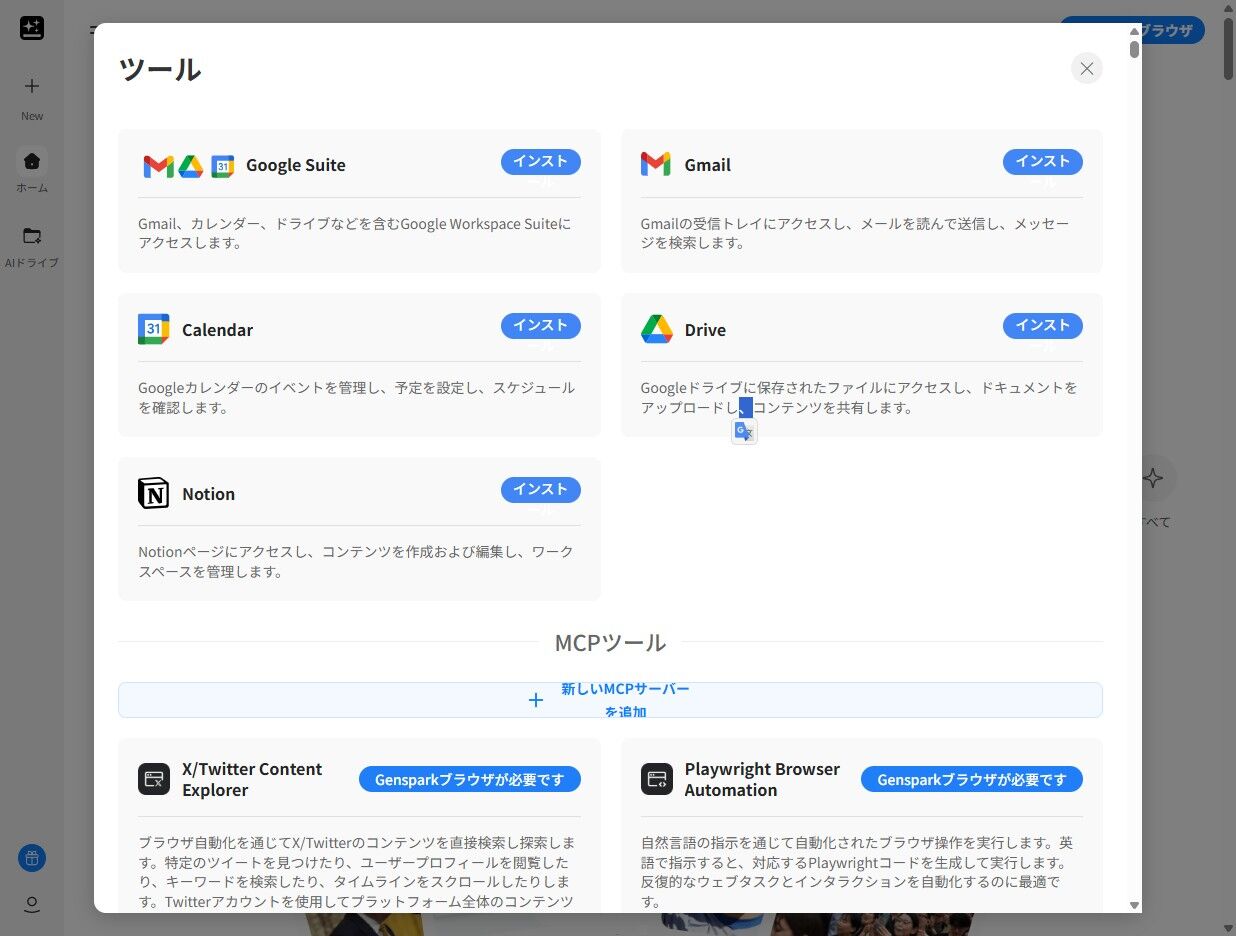Click the Google Suite title text
This screenshot has width=1236, height=936.
pyautogui.click(x=296, y=166)
